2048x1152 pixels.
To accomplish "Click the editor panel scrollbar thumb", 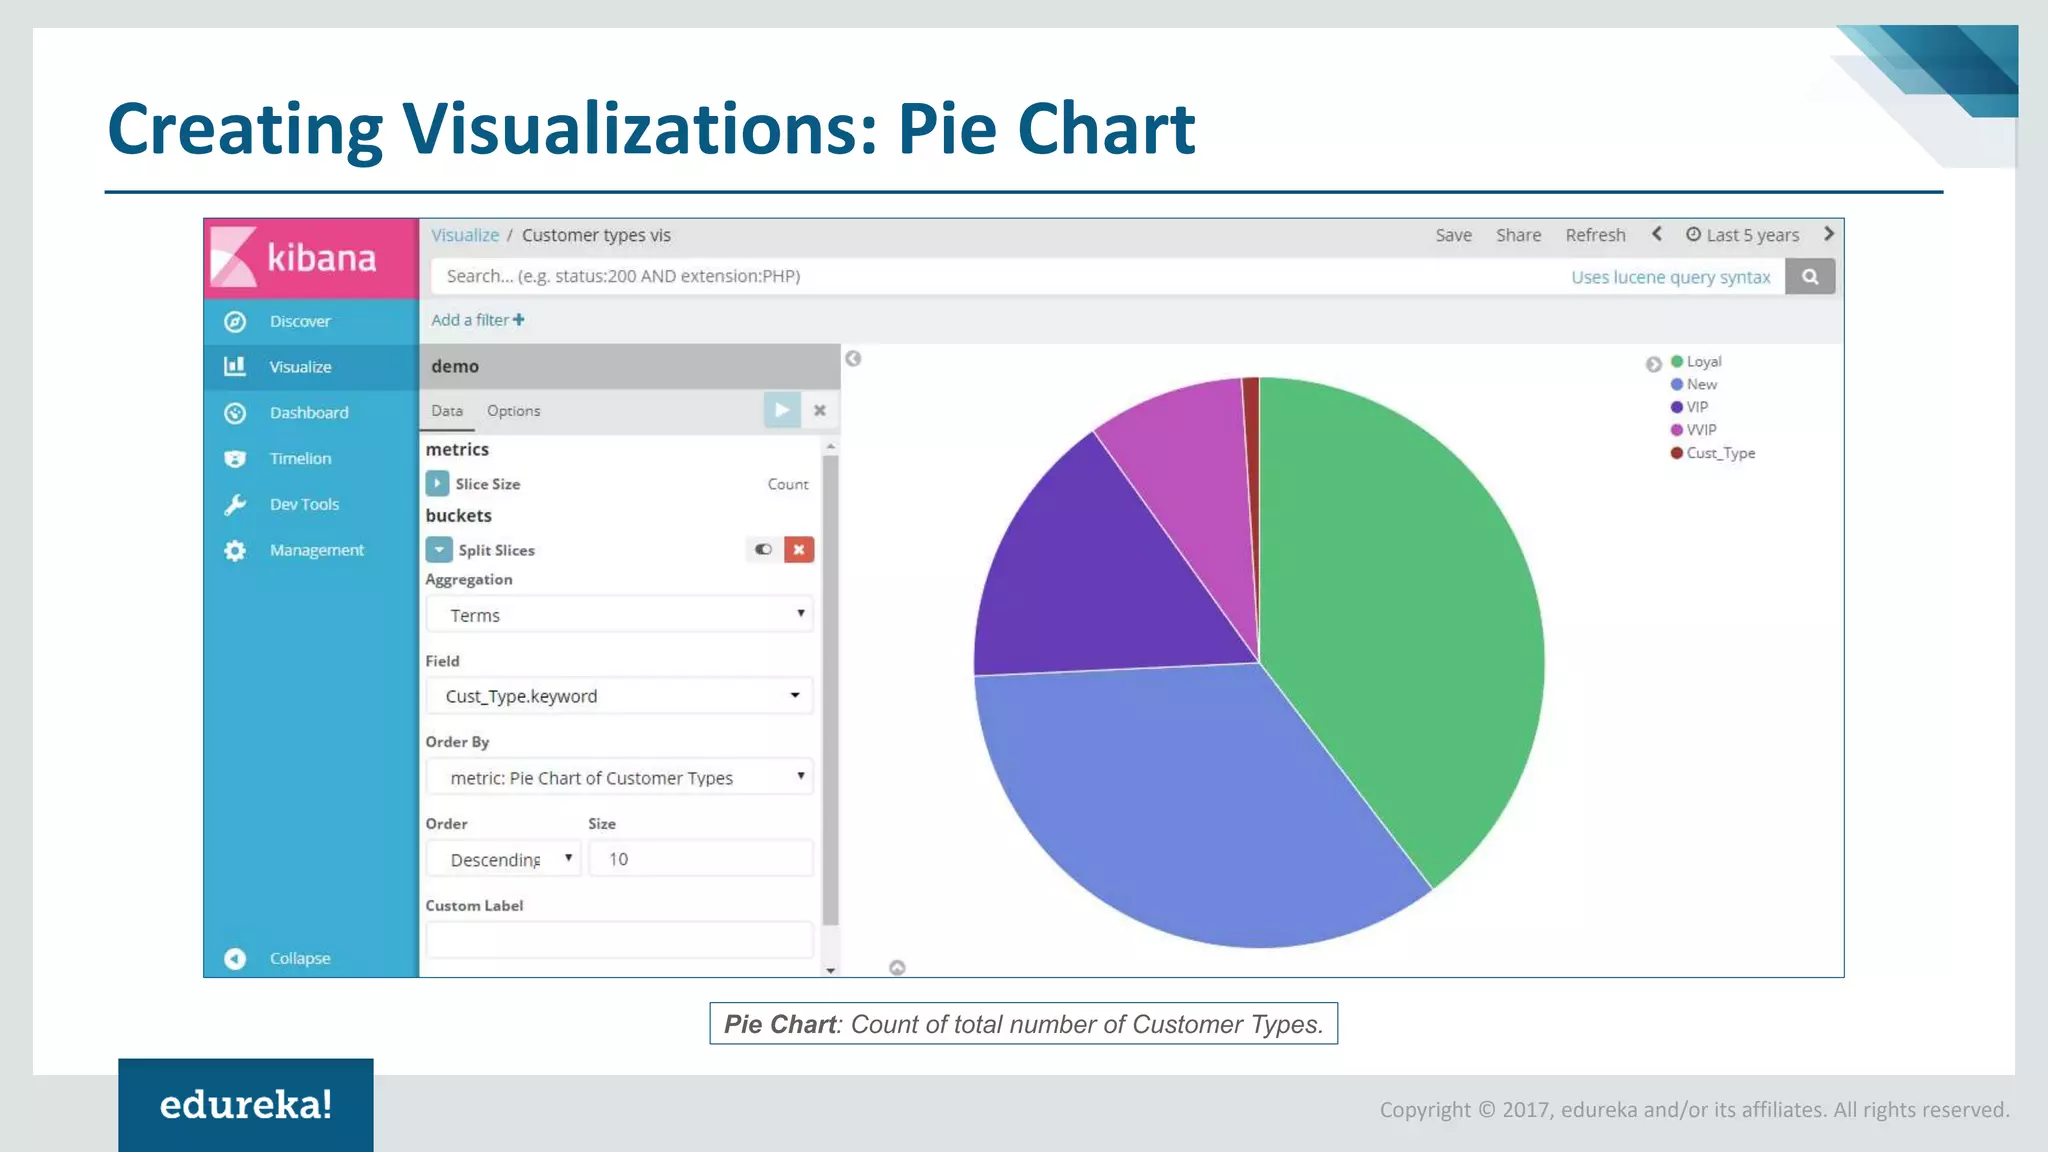I will (x=830, y=690).
